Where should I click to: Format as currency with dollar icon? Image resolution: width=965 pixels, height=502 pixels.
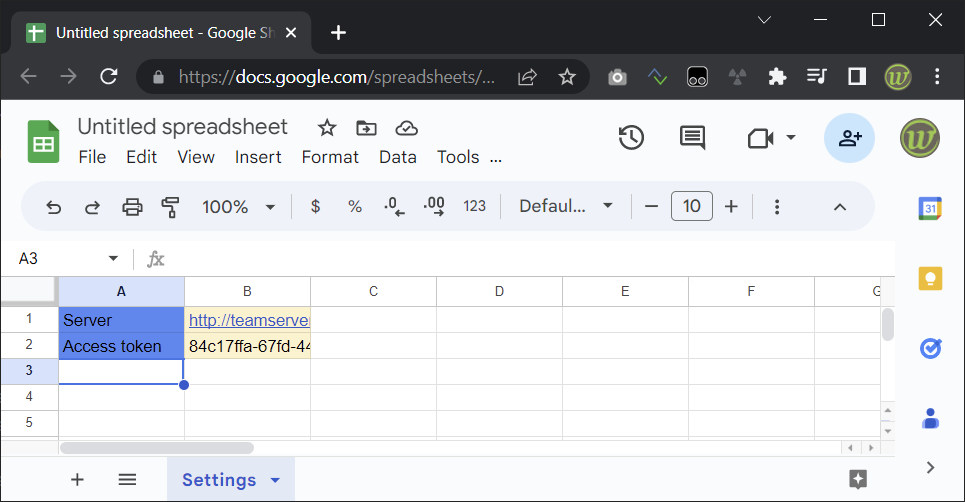[x=315, y=206]
